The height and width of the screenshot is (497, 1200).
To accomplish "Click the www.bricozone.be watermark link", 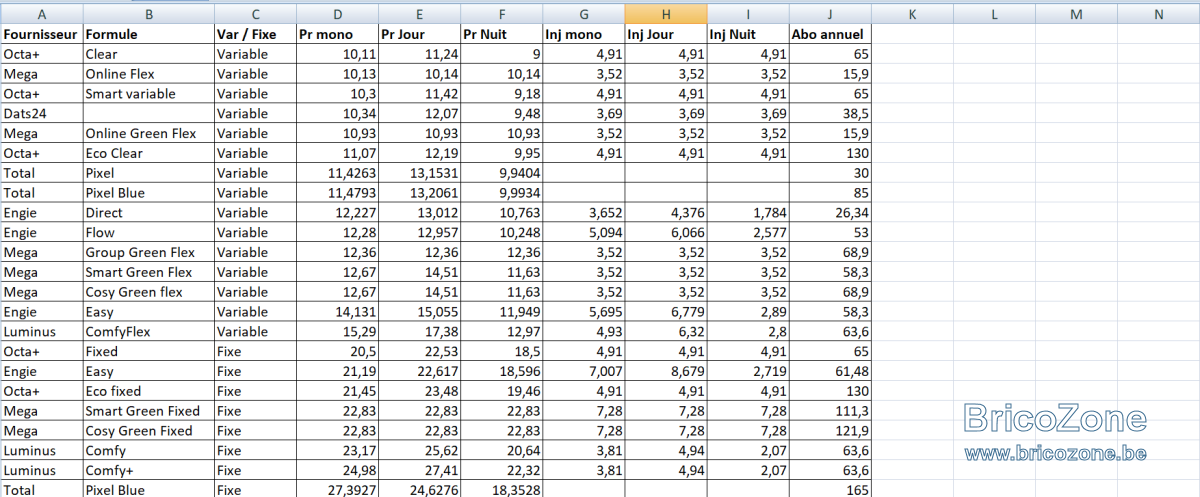I will [x=1055, y=453].
